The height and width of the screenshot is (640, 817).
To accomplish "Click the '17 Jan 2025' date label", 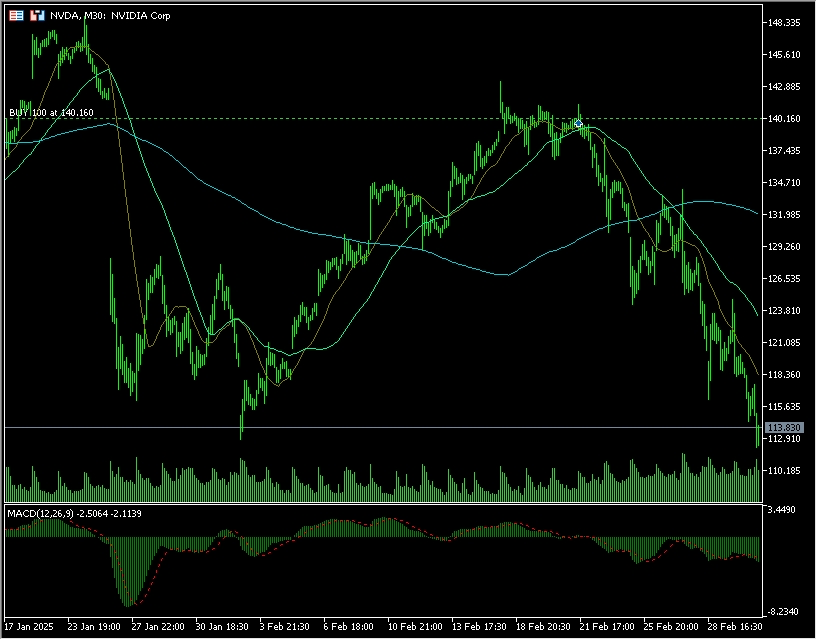I will 29,627.
